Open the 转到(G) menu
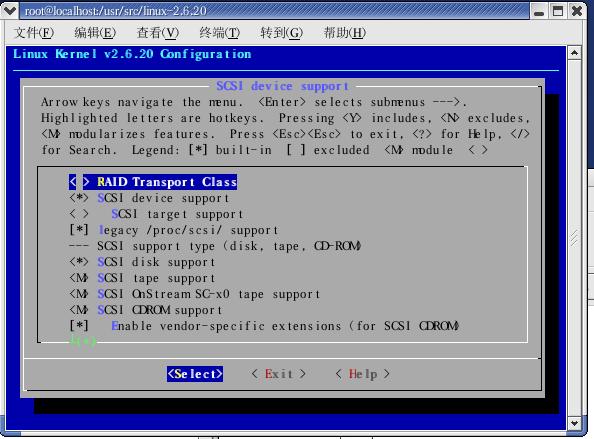Screen dimensions: 594x439 [x=281, y=33]
